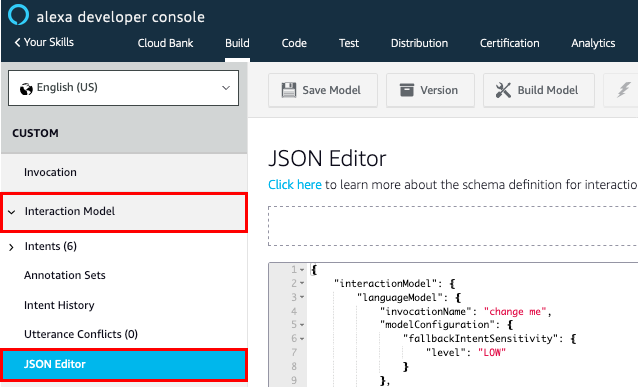Collapse the Interaction Model section
The width and height of the screenshot is (638, 387).
pos(11,212)
